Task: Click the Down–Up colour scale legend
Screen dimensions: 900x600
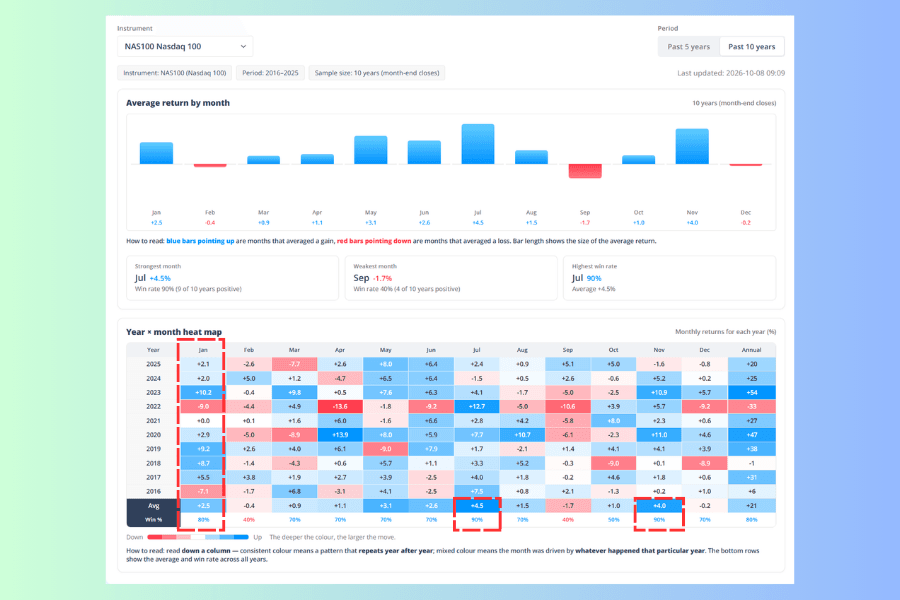Action: tap(198, 537)
